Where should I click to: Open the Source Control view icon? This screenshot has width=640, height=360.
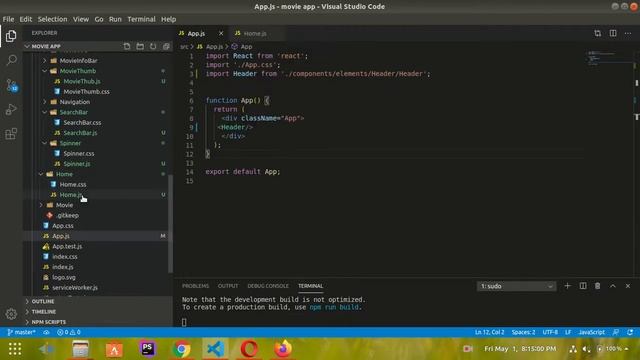click(11, 85)
